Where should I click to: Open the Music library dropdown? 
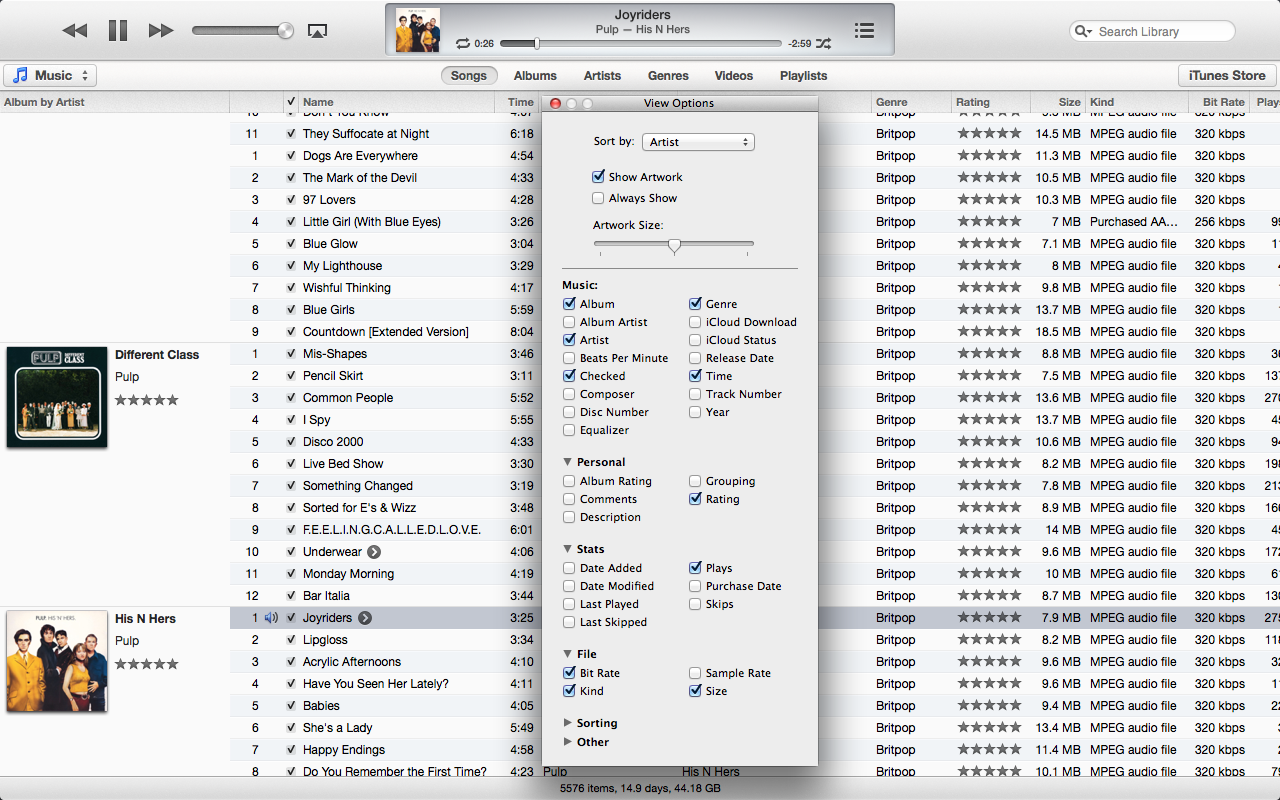pos(50,75)
